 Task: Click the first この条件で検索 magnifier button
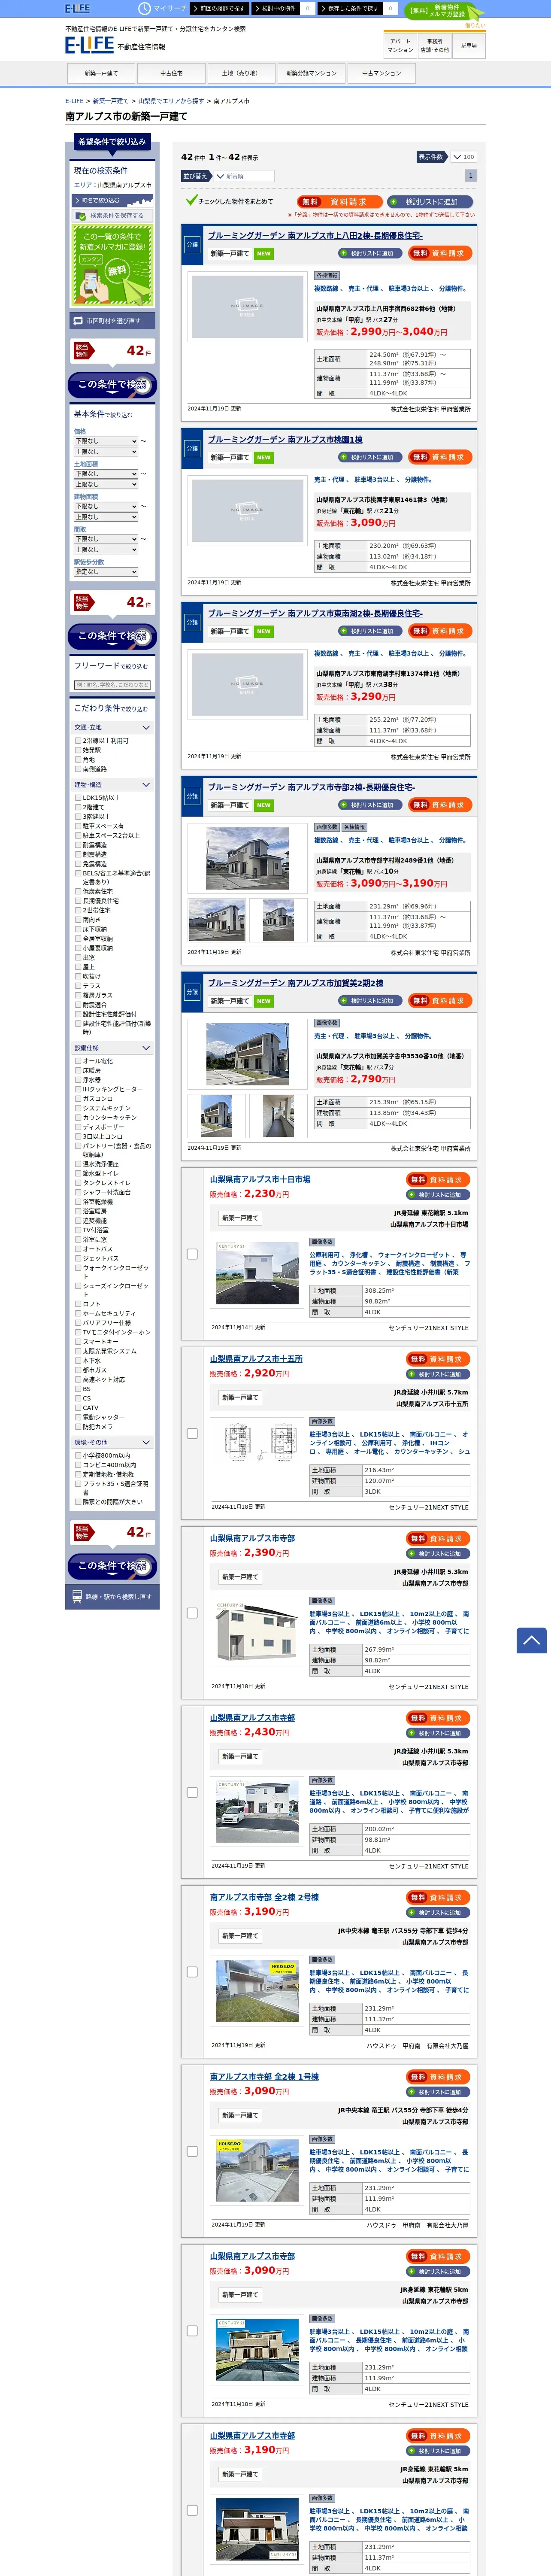[x=112, y=385]
